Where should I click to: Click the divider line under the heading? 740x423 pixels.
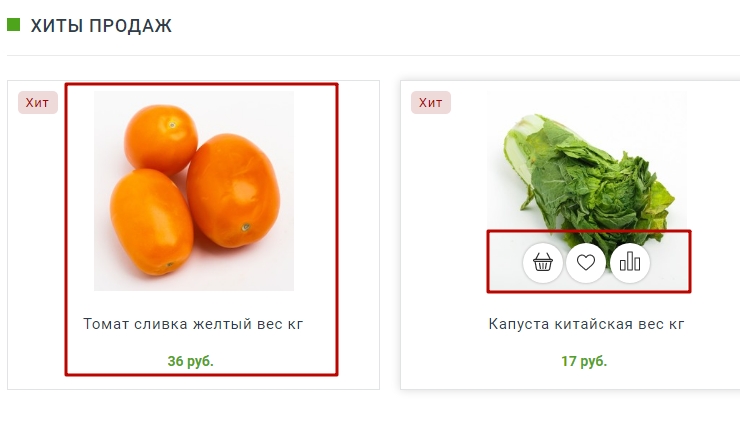click(x=370, y=55)
